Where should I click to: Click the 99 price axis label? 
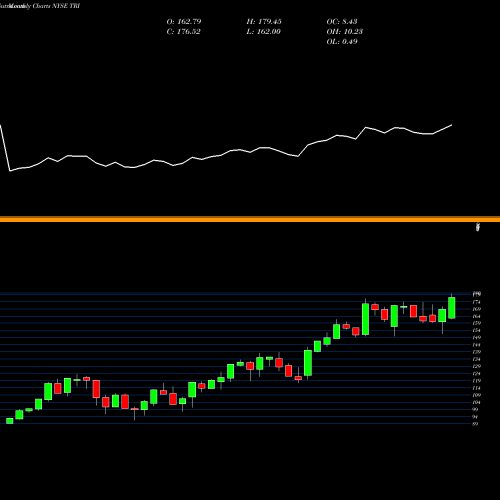point(475,409)
